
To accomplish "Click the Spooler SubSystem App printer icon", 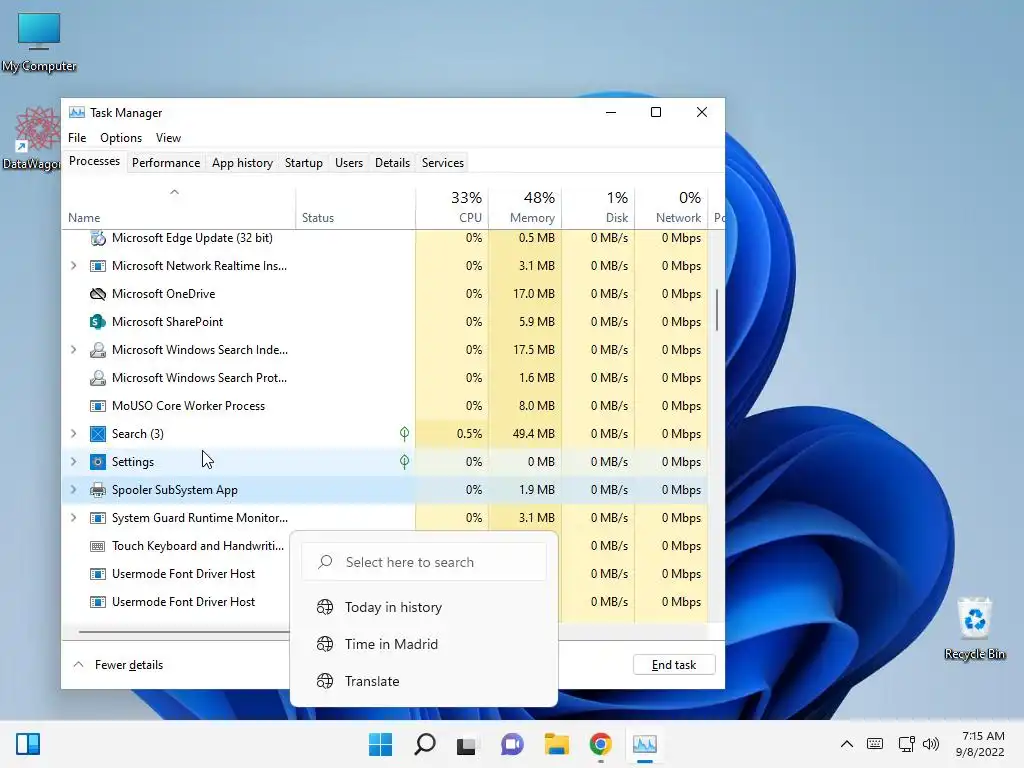I will [x=98, y=490].
